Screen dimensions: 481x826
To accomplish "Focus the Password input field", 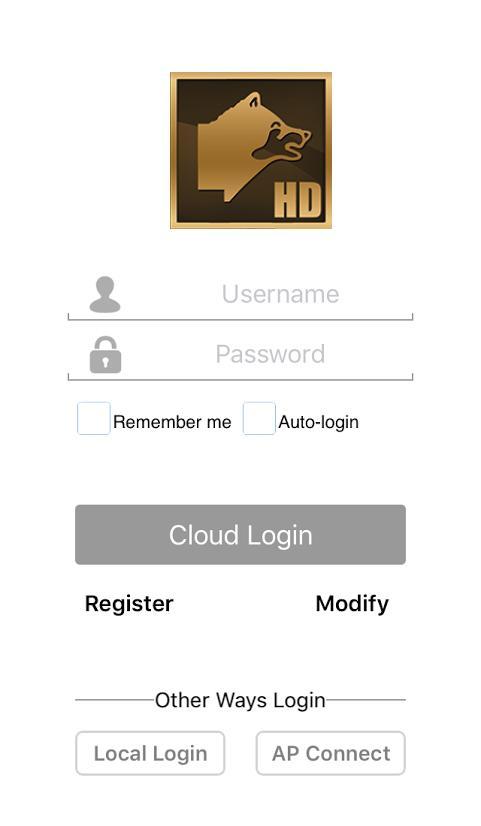I will (240, 355).
